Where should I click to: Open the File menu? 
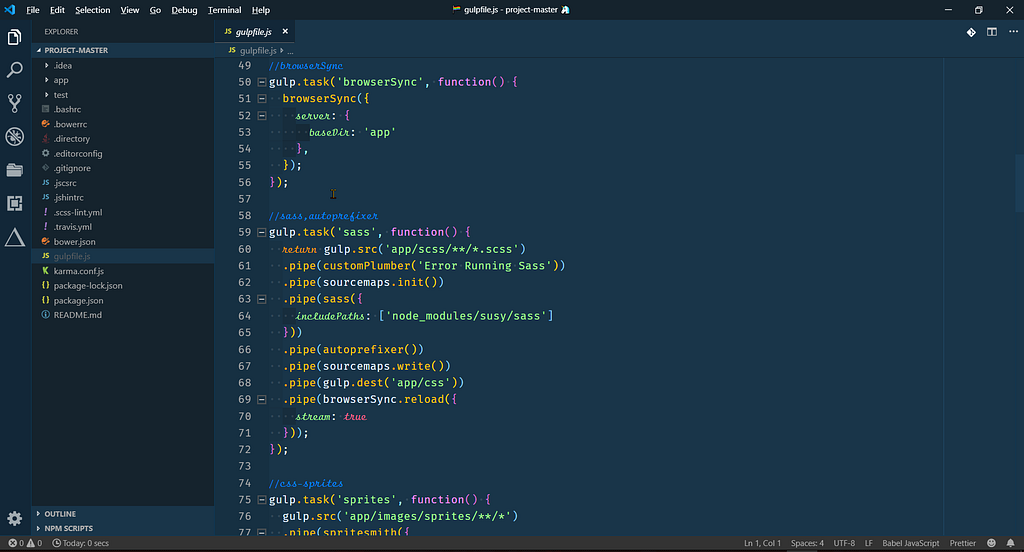pos(33,10)
